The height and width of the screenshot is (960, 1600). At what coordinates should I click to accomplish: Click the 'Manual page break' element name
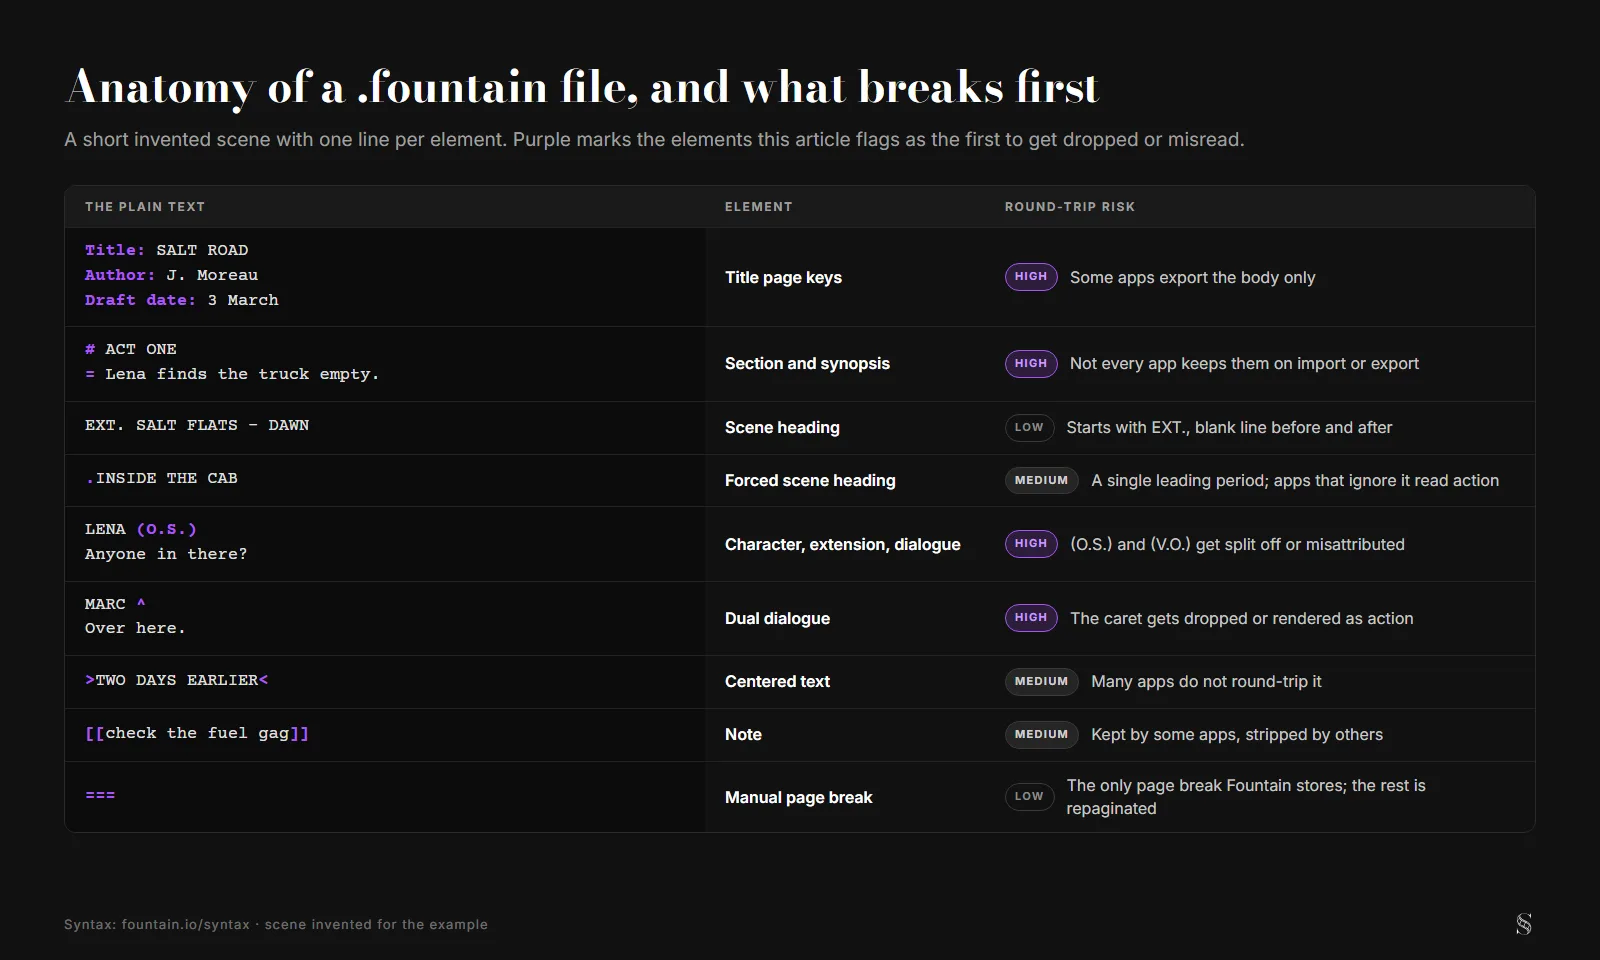point(799,797)
